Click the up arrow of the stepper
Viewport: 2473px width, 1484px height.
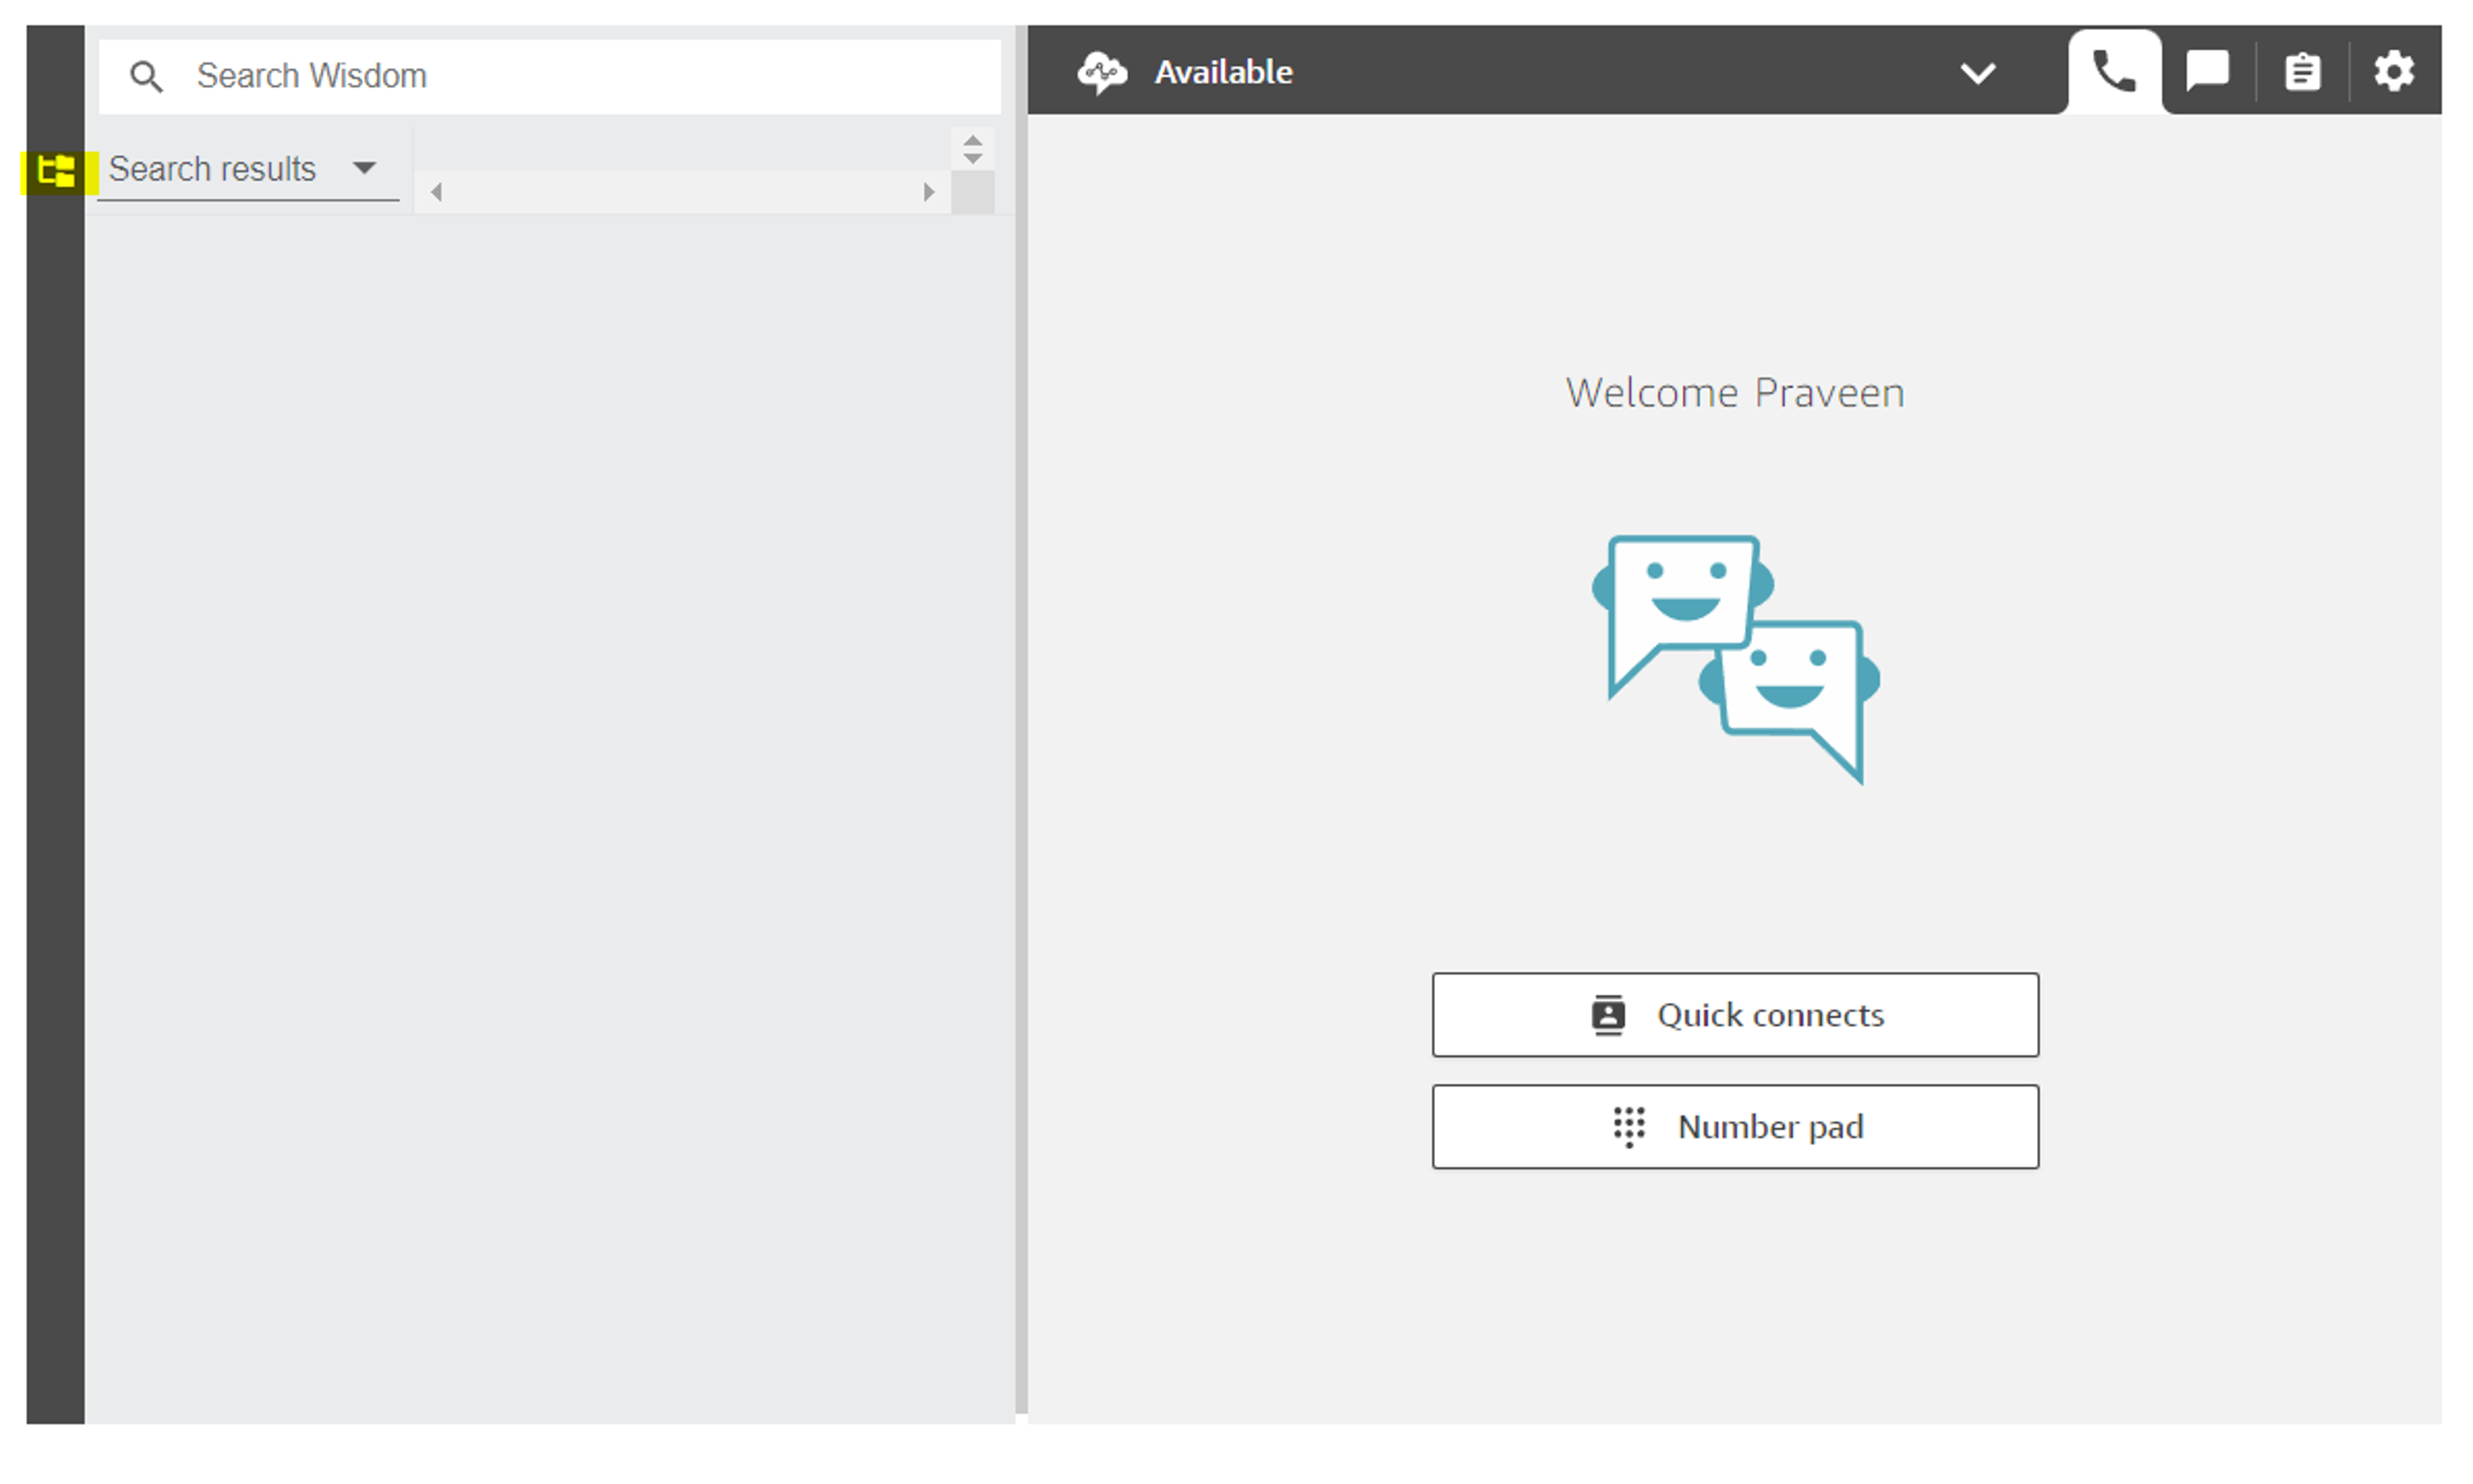(x=972, y=140)
